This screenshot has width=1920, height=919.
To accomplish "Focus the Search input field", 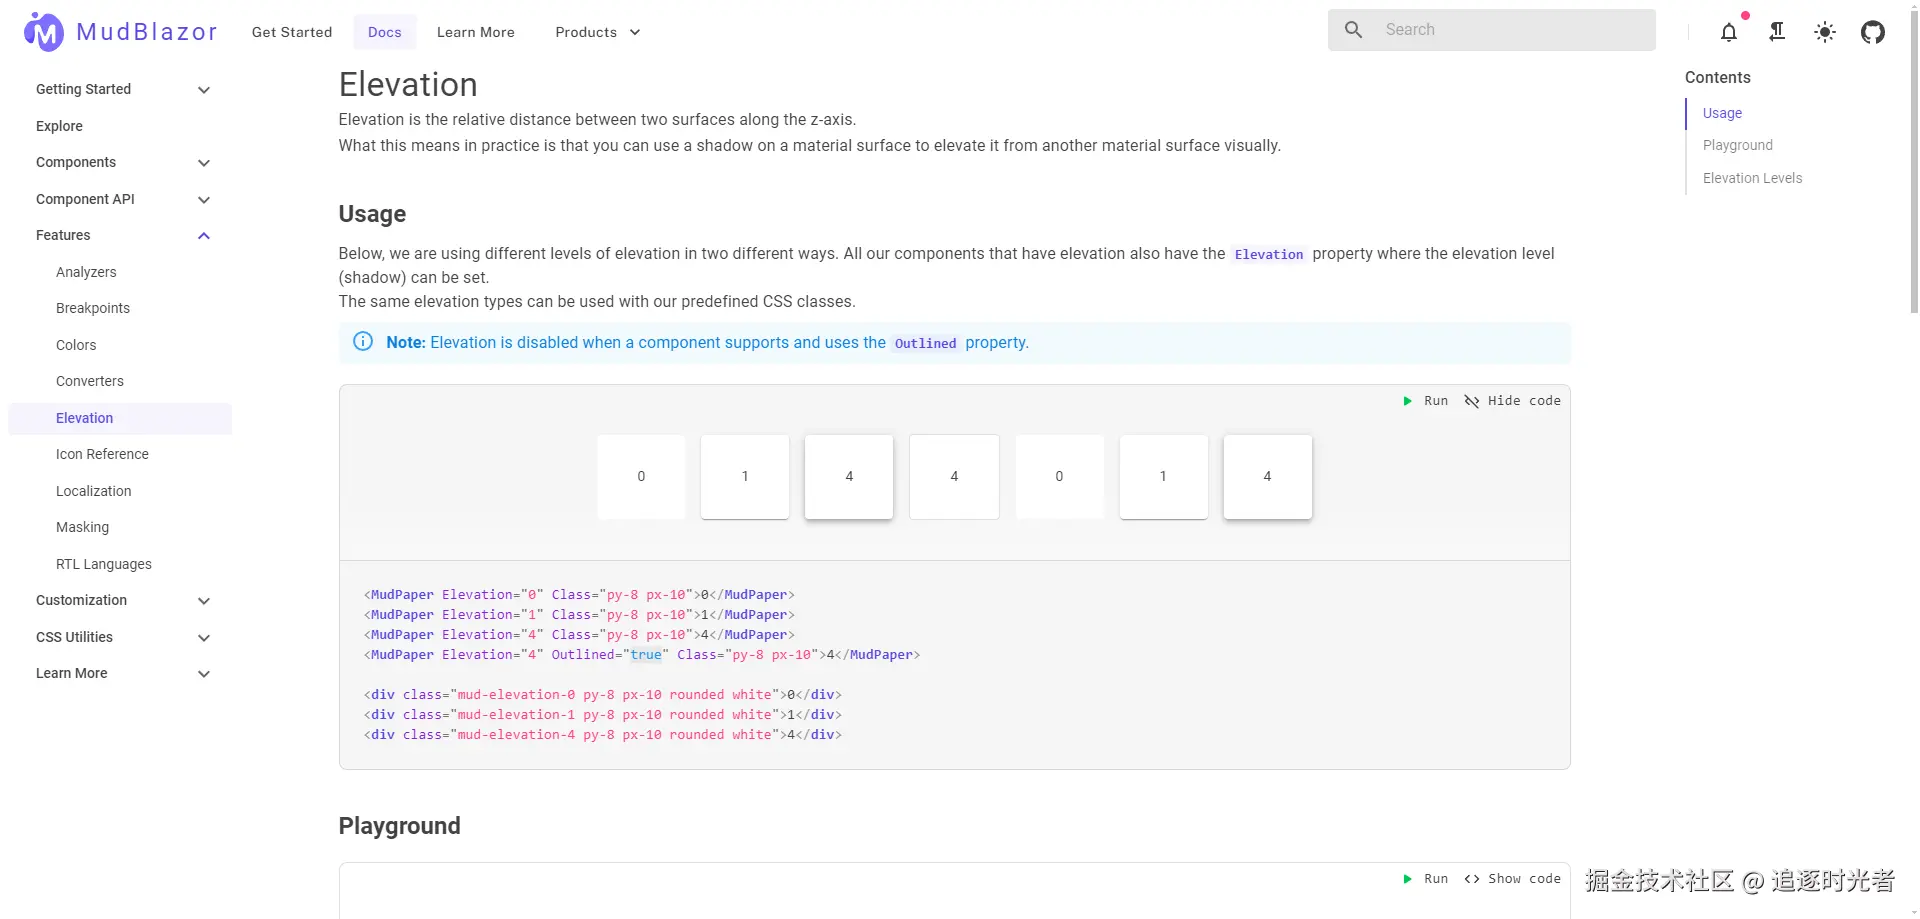I will [x=1510, y=30].
